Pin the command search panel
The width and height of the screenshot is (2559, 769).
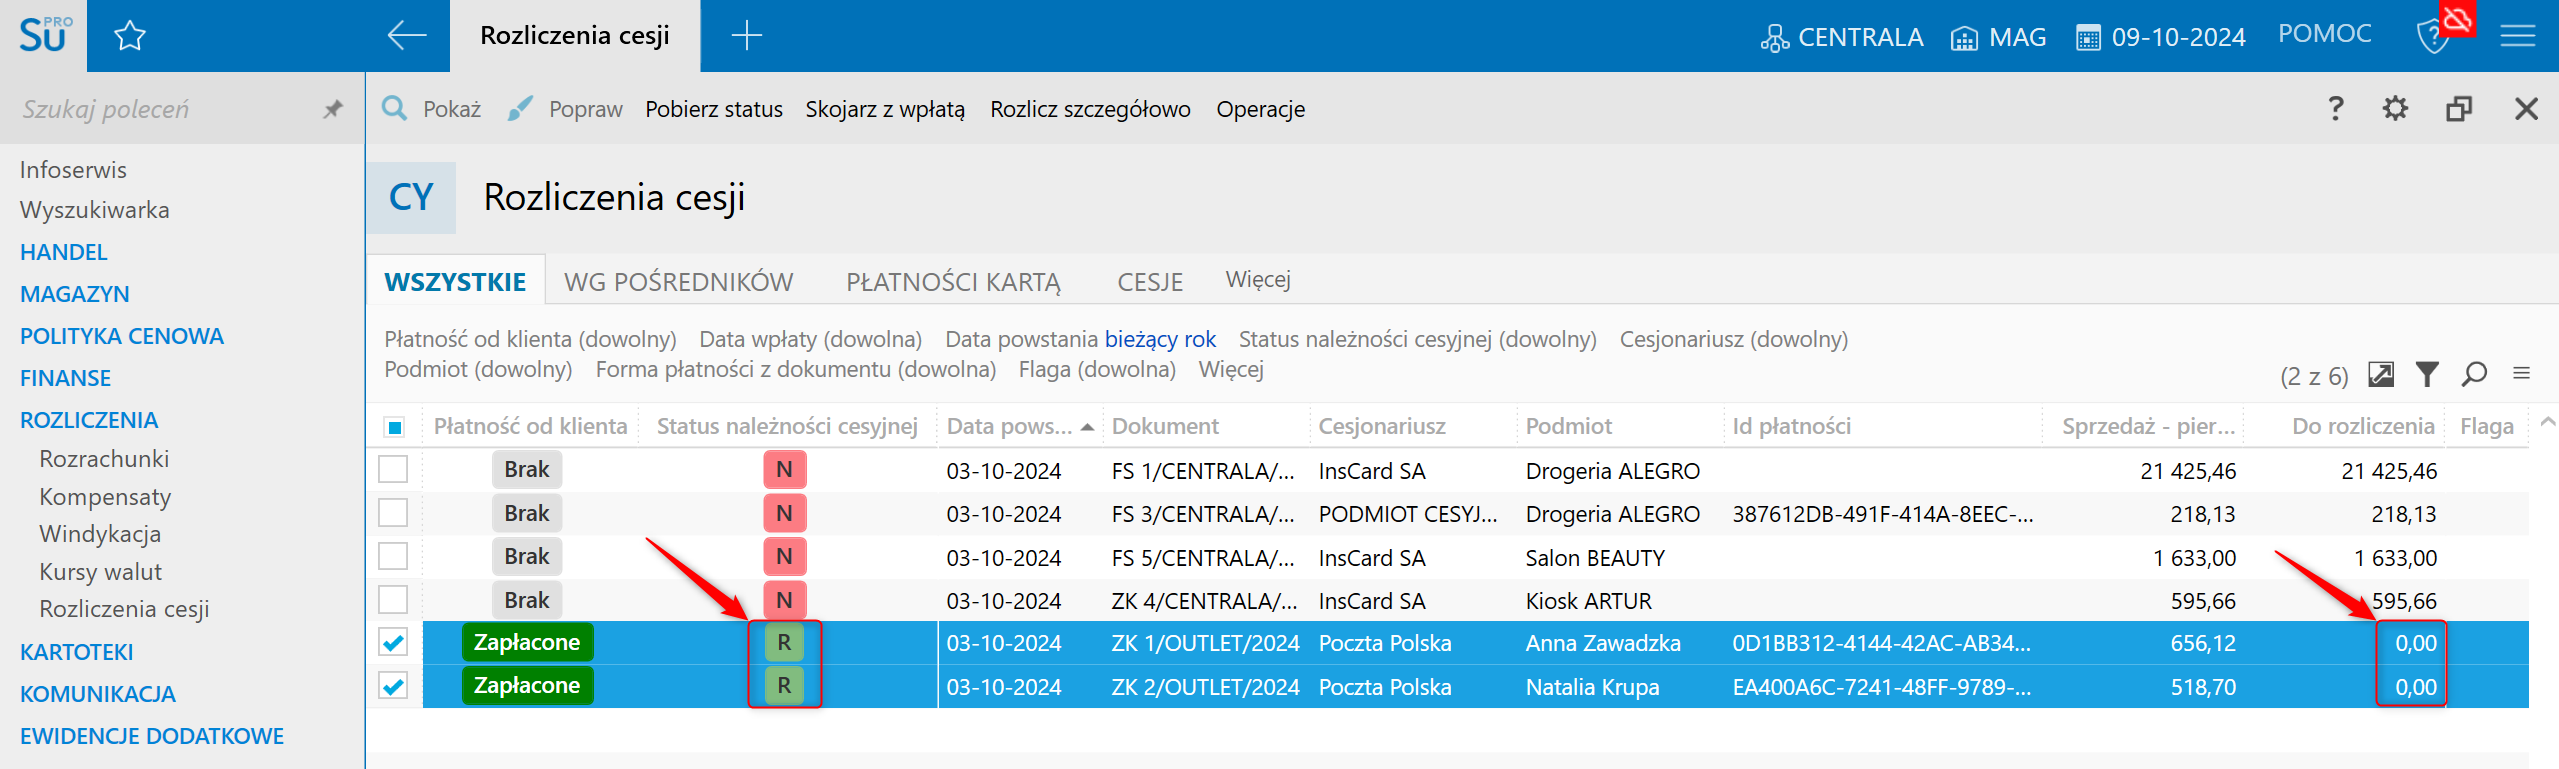pos(333,109)
